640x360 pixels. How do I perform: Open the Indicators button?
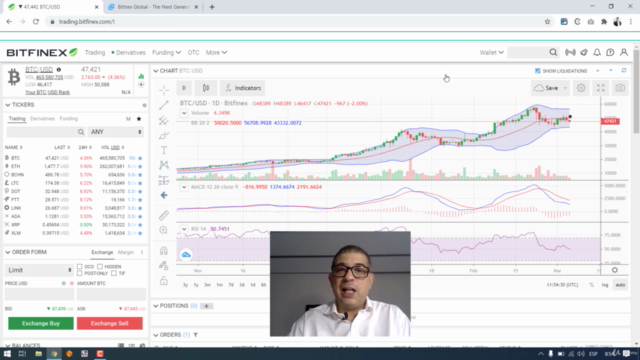click(243, 88)
